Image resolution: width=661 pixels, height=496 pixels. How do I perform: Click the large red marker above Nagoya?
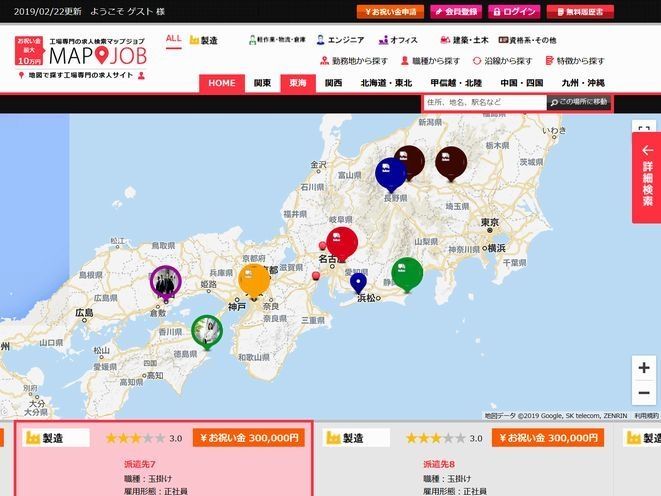click(x=340, y=240)
